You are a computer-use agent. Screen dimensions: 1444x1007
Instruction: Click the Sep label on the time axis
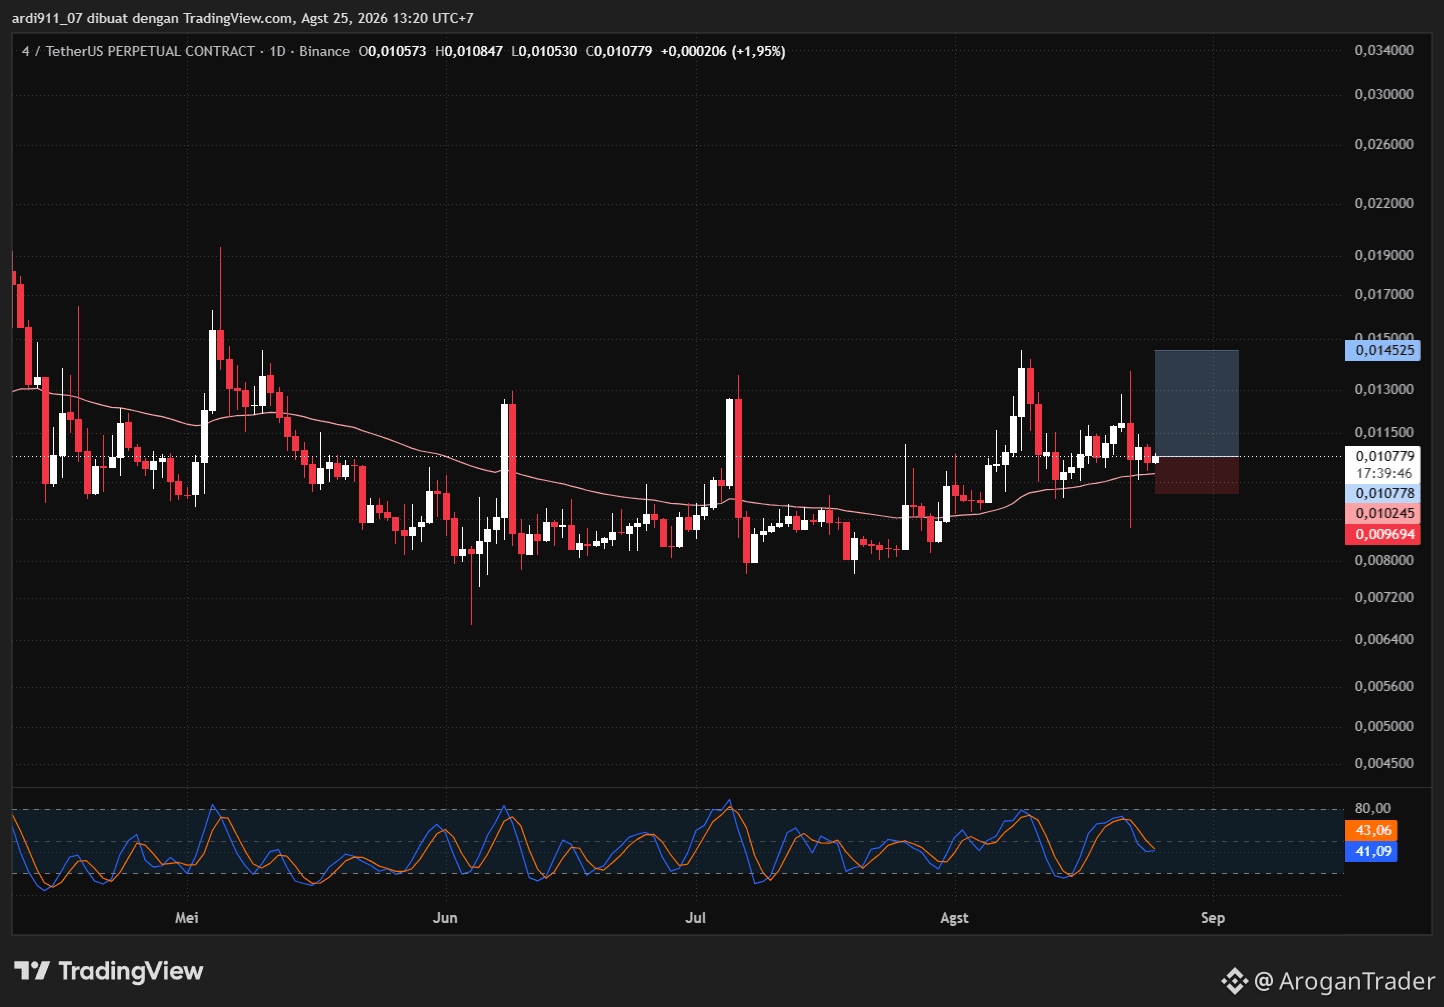(x=1213, y=917)
